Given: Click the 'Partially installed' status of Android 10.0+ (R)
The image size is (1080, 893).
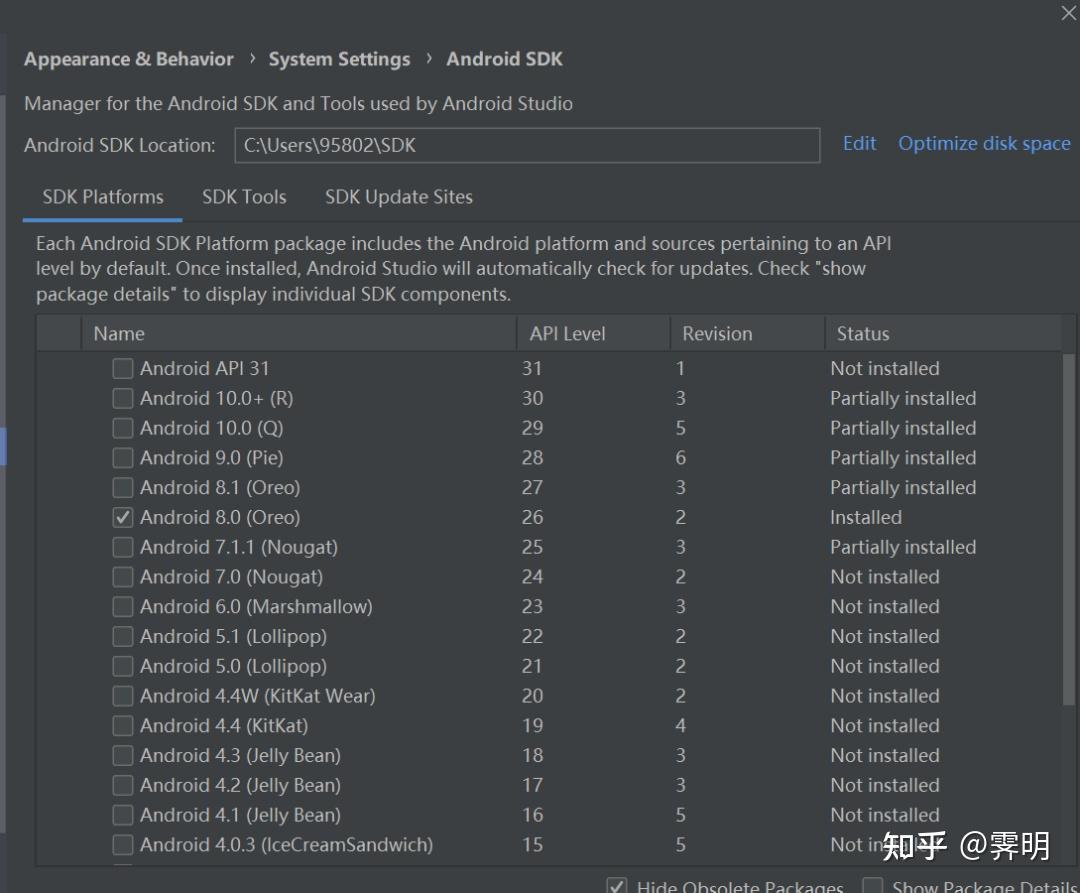Looking at the screenshot, I should [903, 398].
